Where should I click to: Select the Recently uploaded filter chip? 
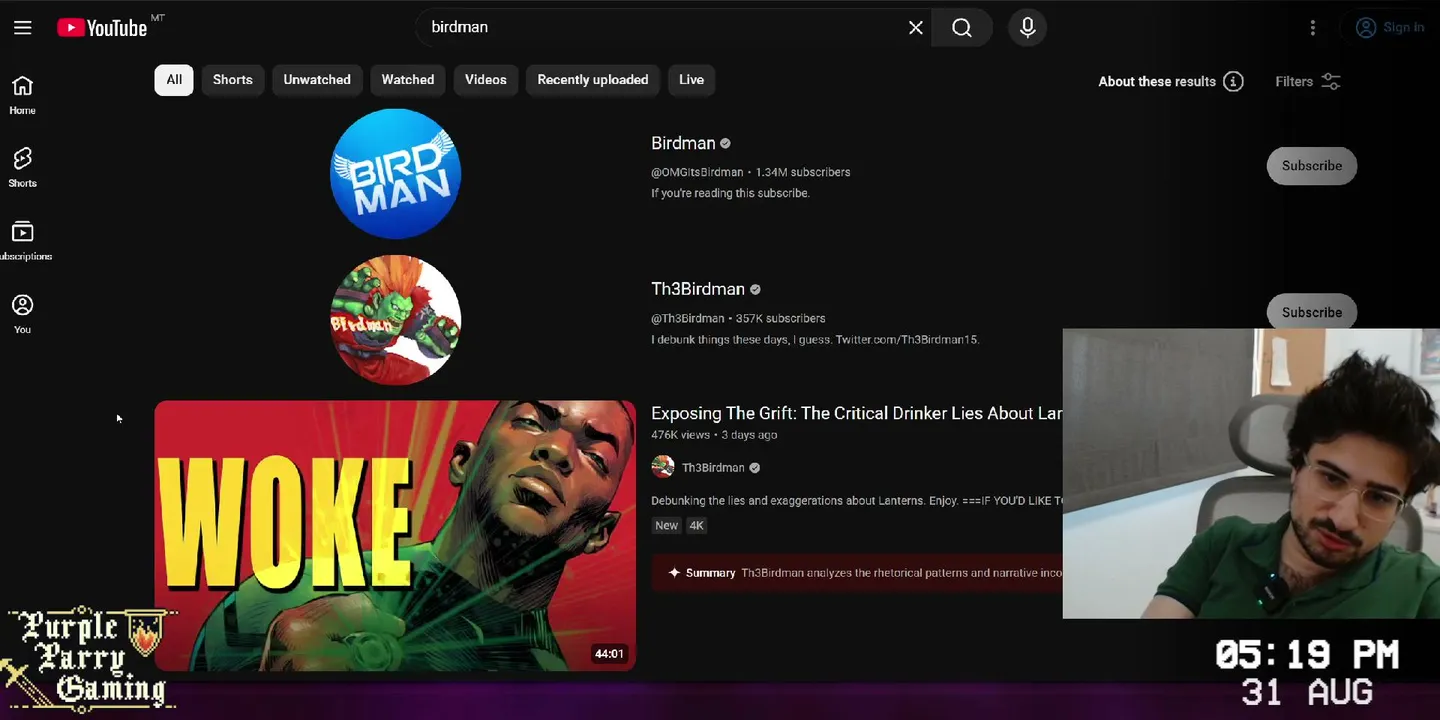pos(593,80)
